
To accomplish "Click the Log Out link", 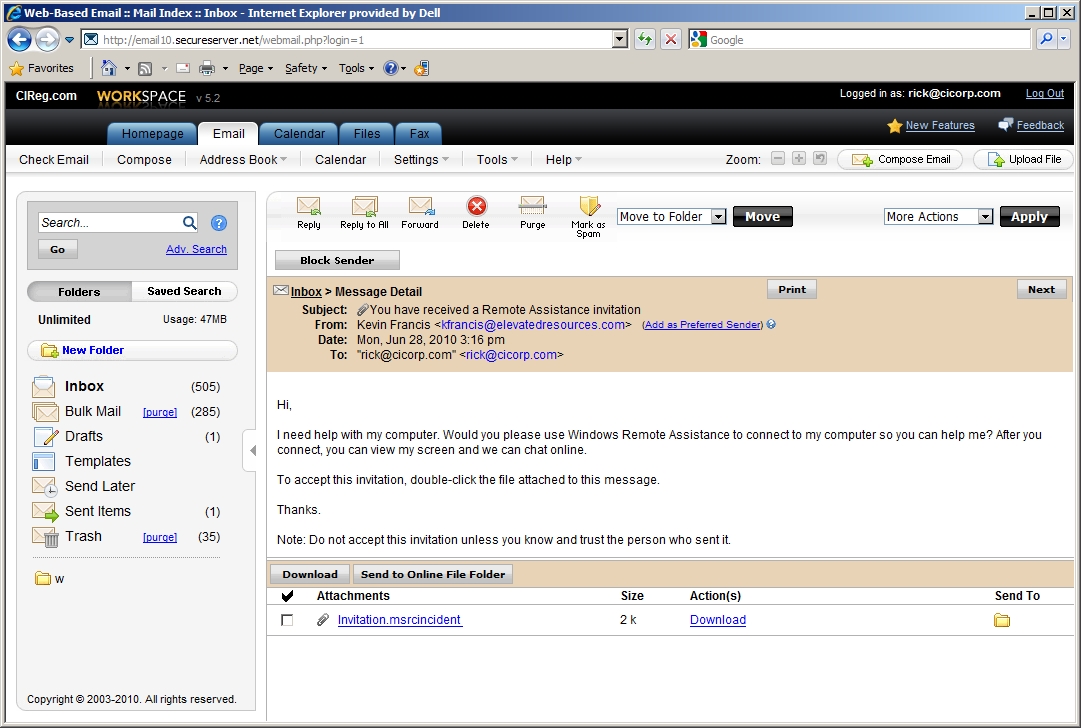I will 1044,93.
